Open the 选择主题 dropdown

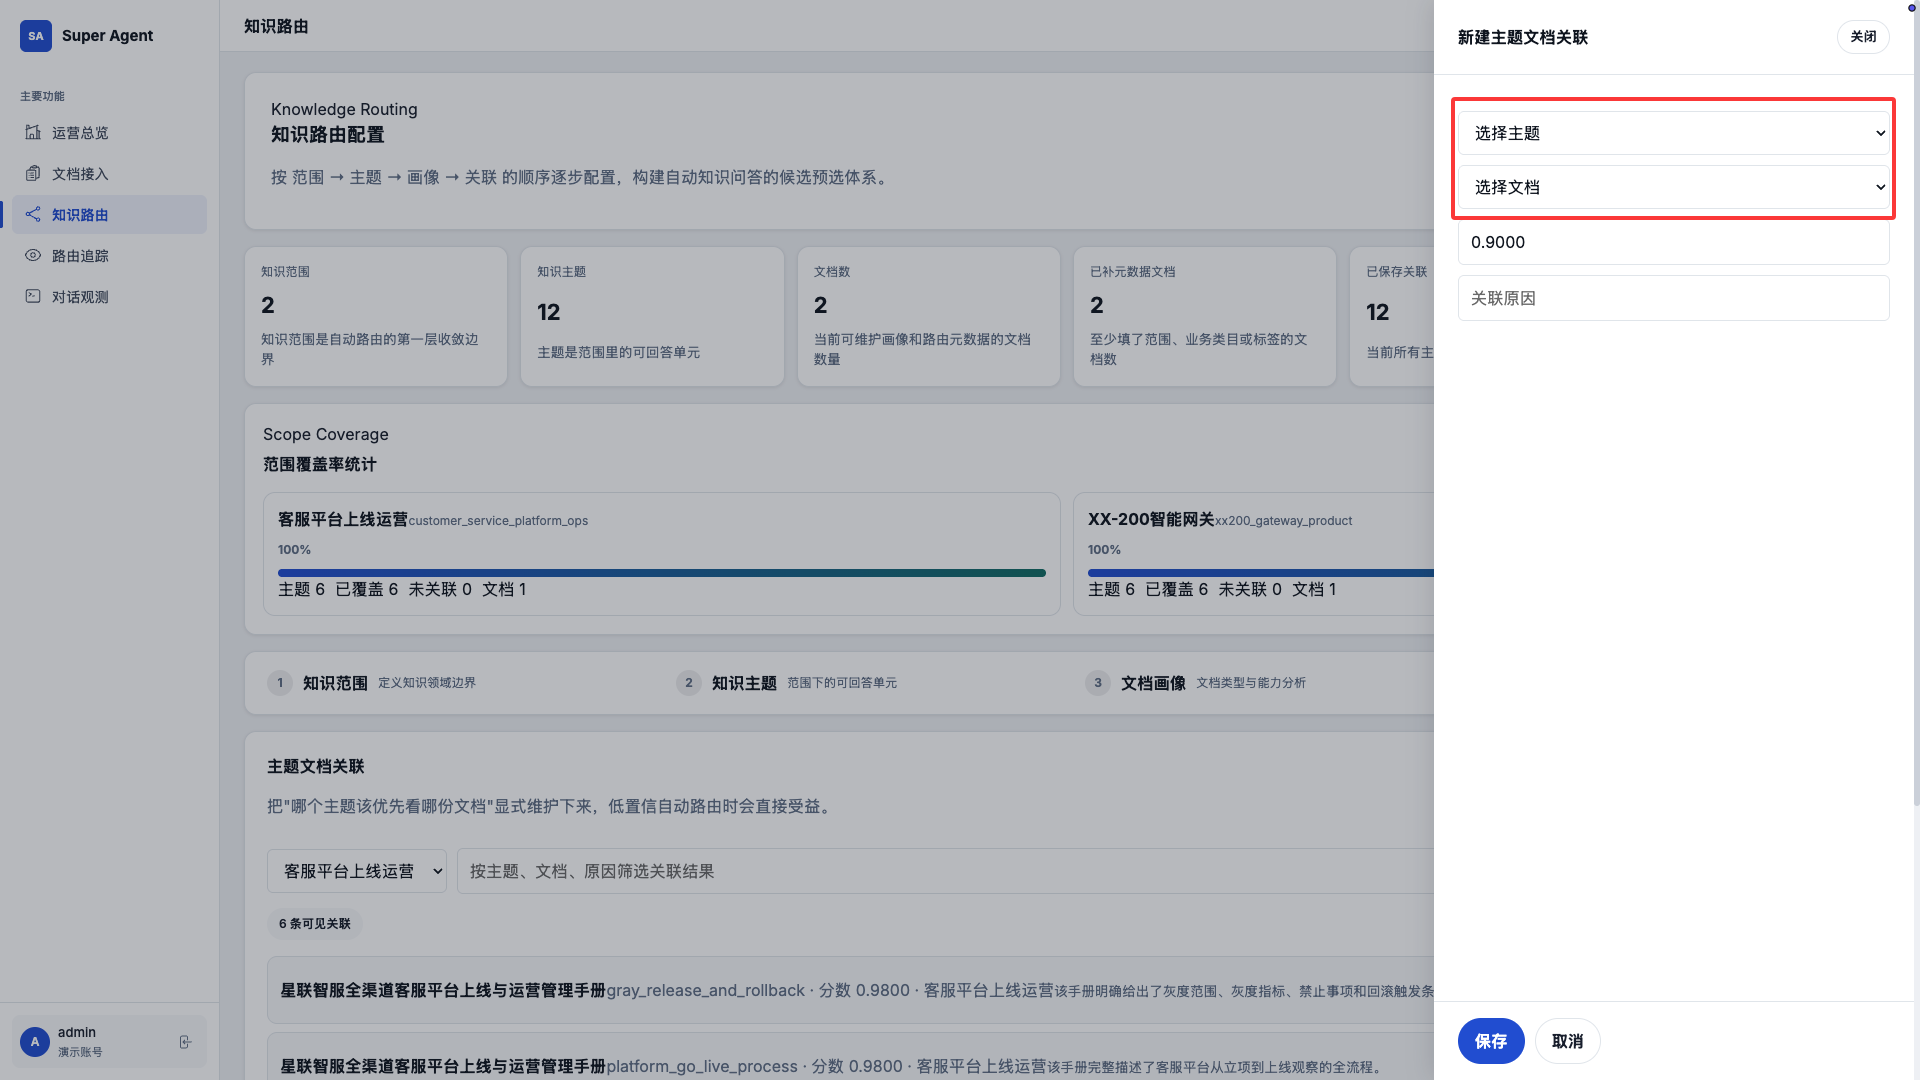tap(1673, 133)
